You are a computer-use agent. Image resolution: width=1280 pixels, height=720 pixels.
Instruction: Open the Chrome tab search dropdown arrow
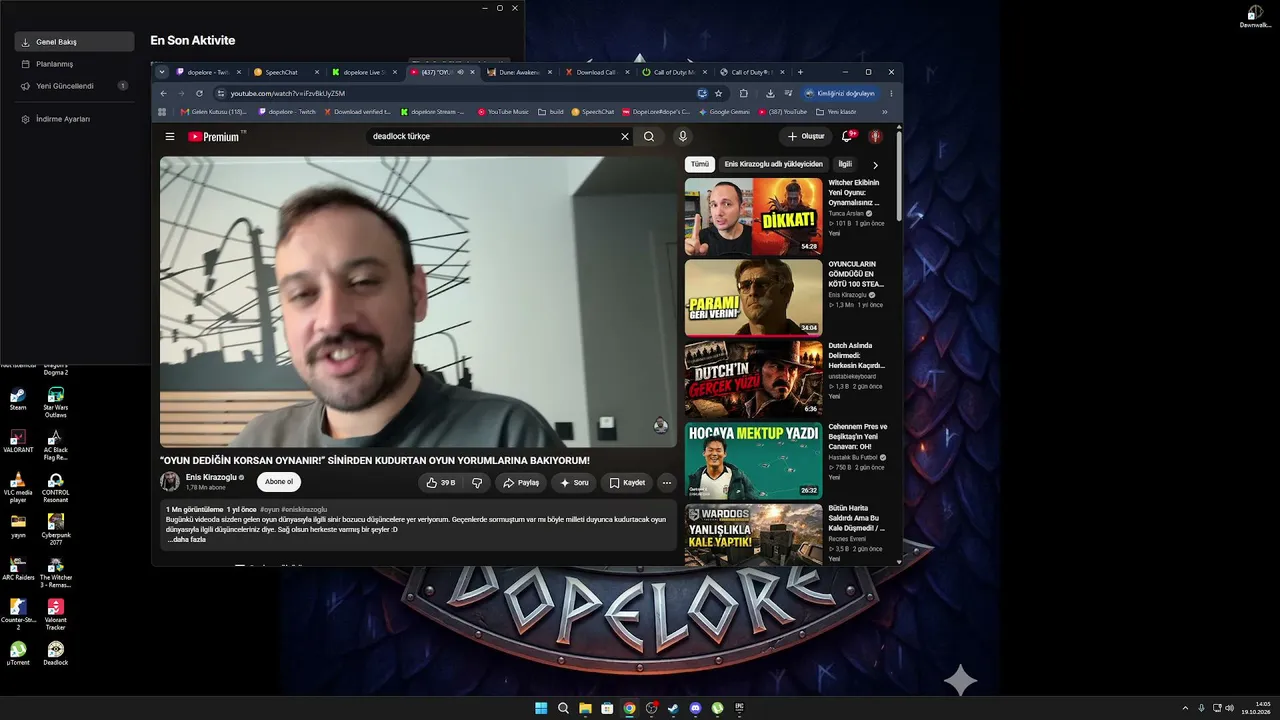[x=162, y=72]
